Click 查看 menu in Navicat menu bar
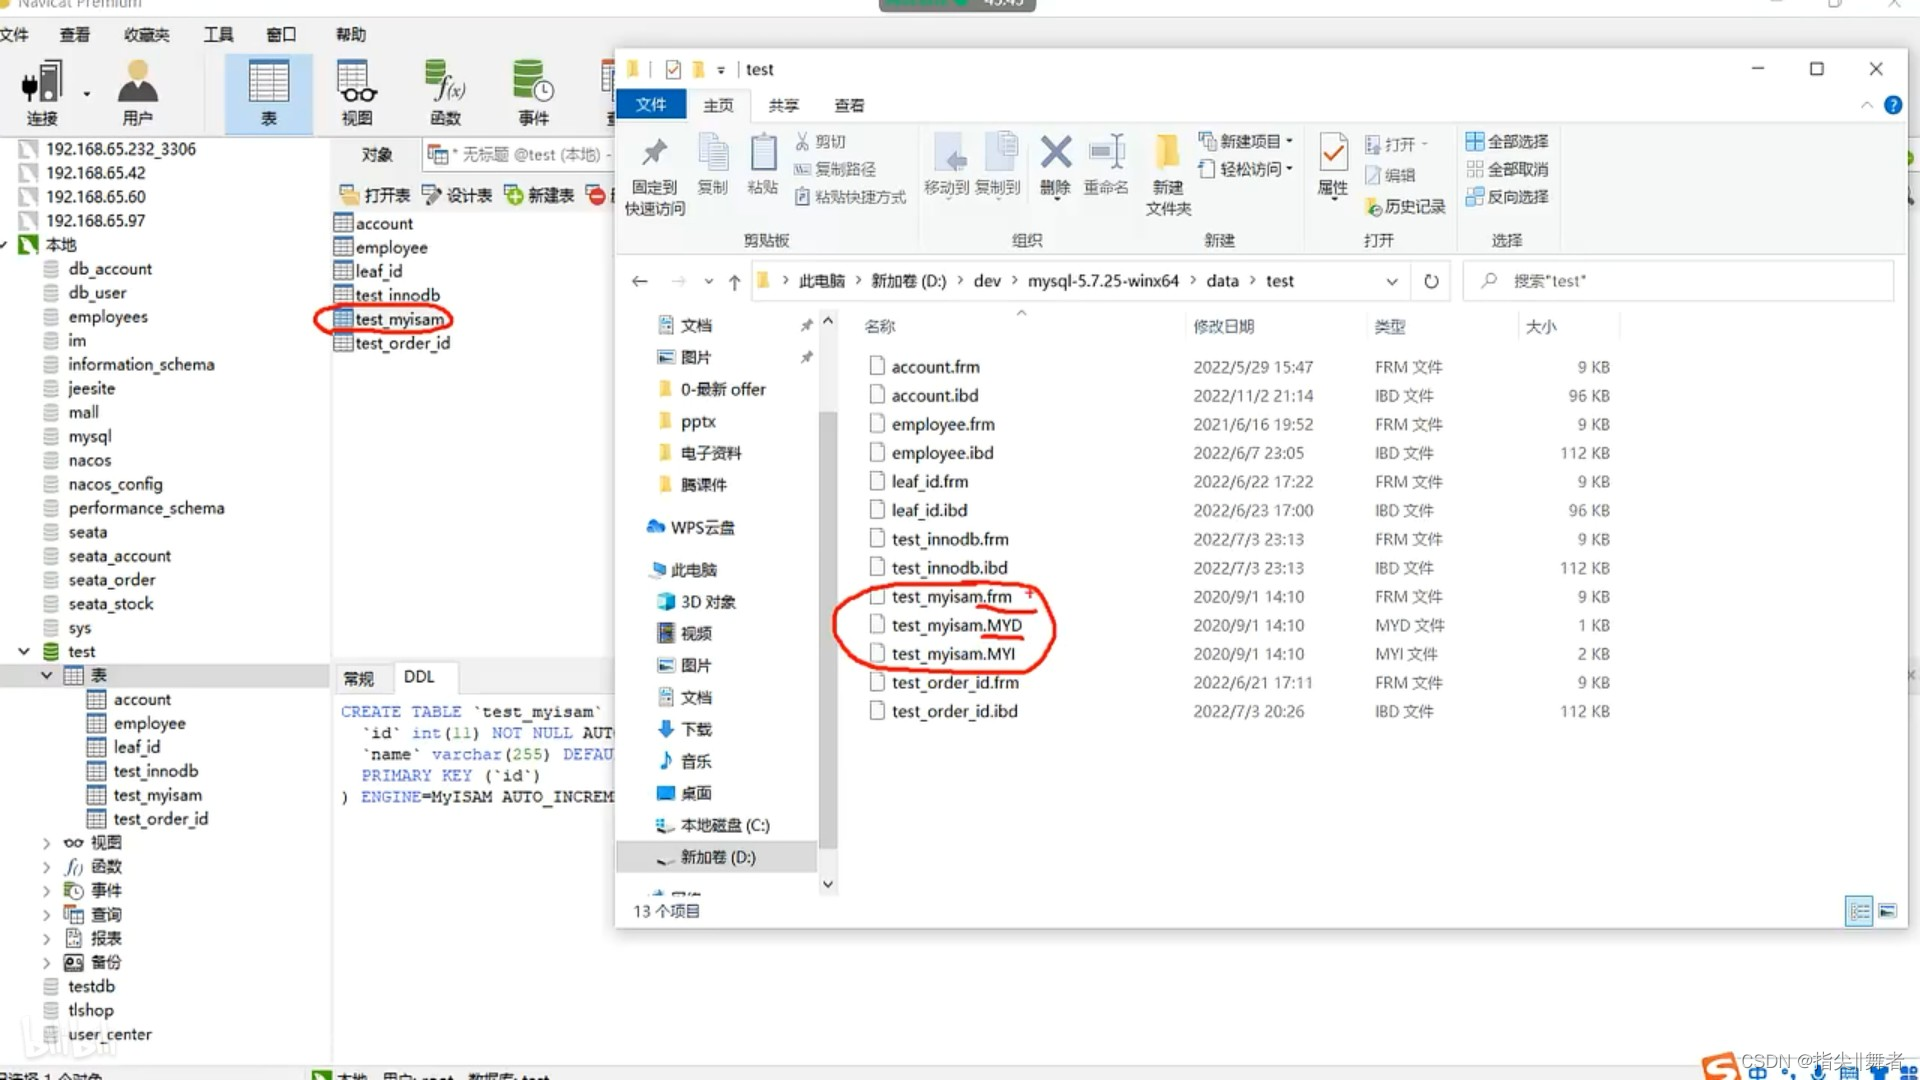The image size is (1920, 1080). pos(73,33)
